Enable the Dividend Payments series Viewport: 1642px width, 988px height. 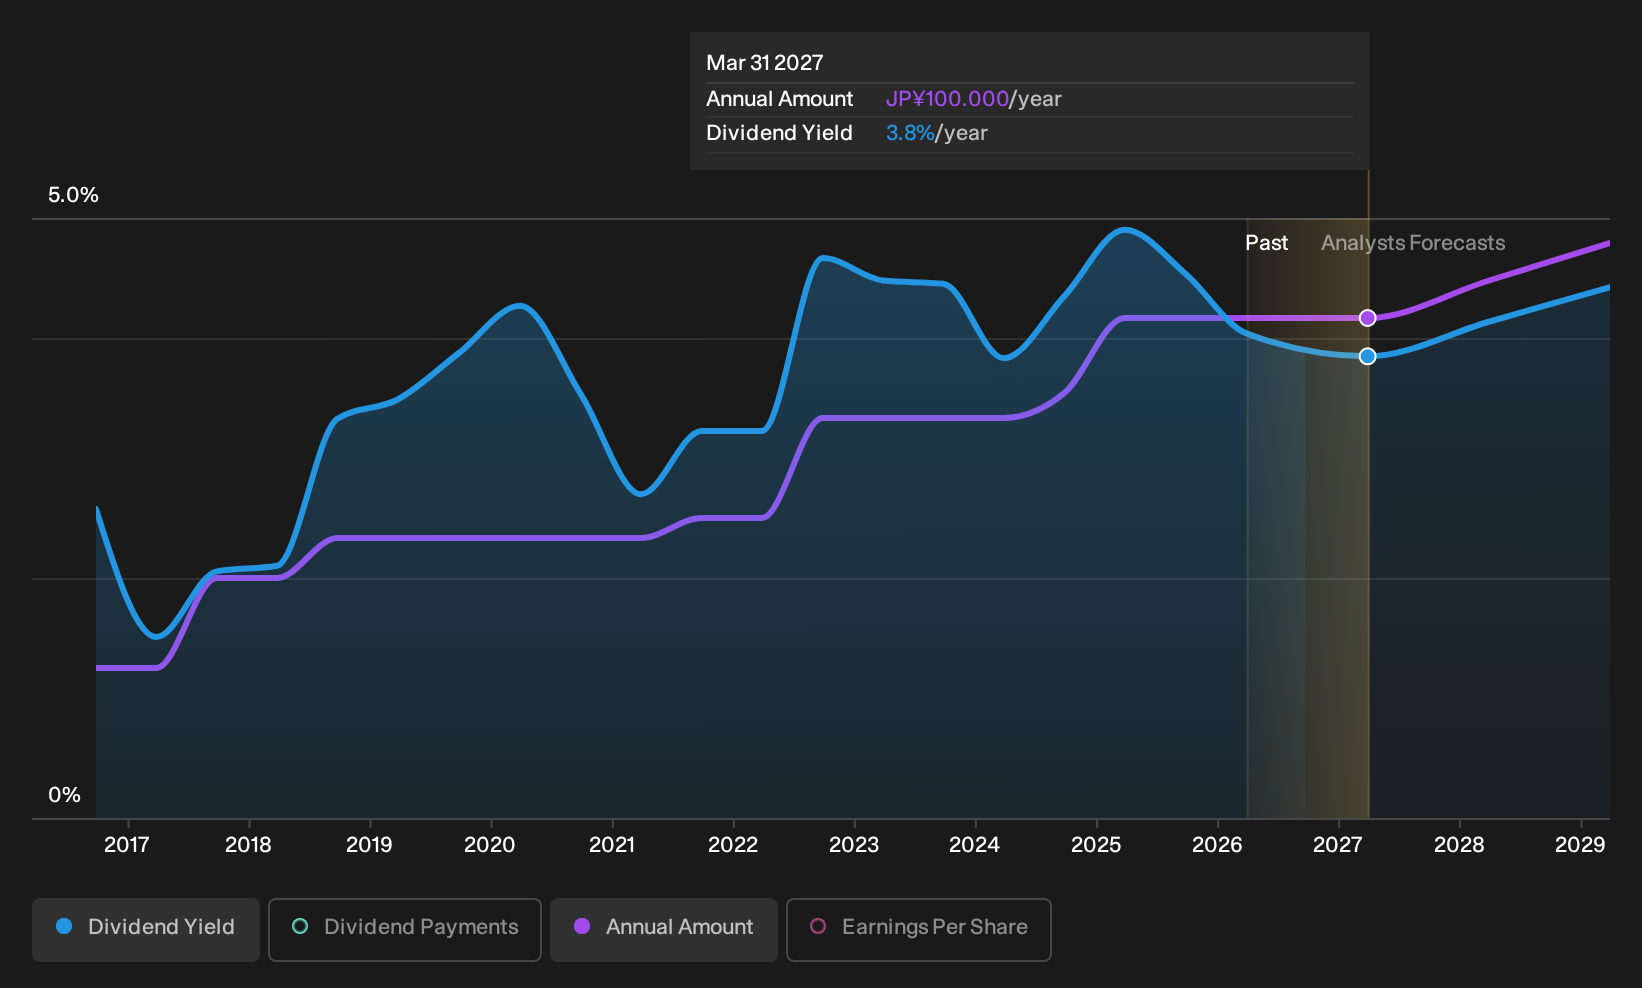405,930
